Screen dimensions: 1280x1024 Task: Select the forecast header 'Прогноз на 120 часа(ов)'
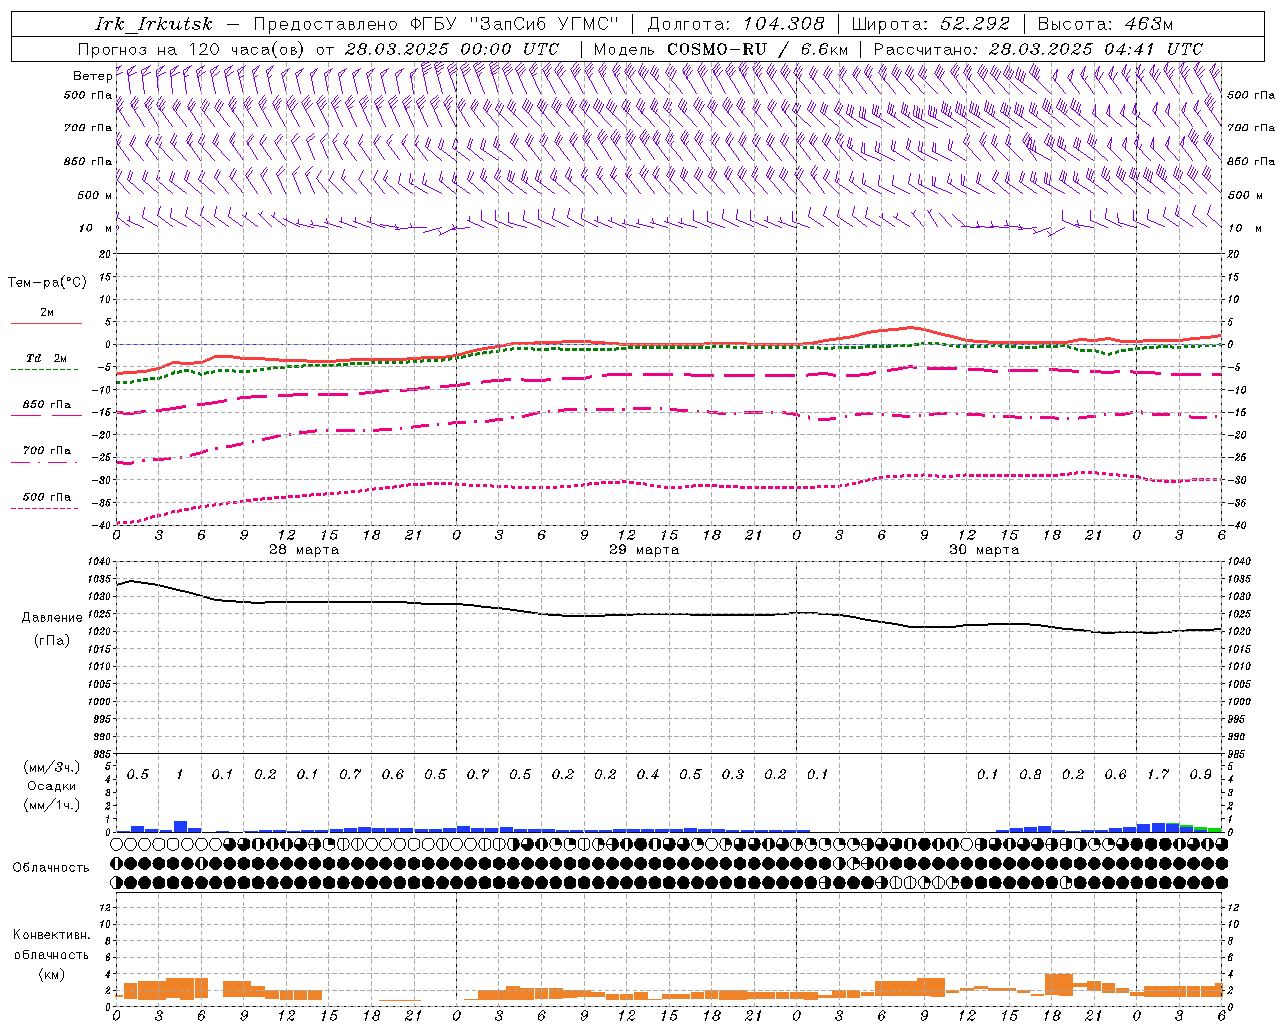click(x=192, y=49)
